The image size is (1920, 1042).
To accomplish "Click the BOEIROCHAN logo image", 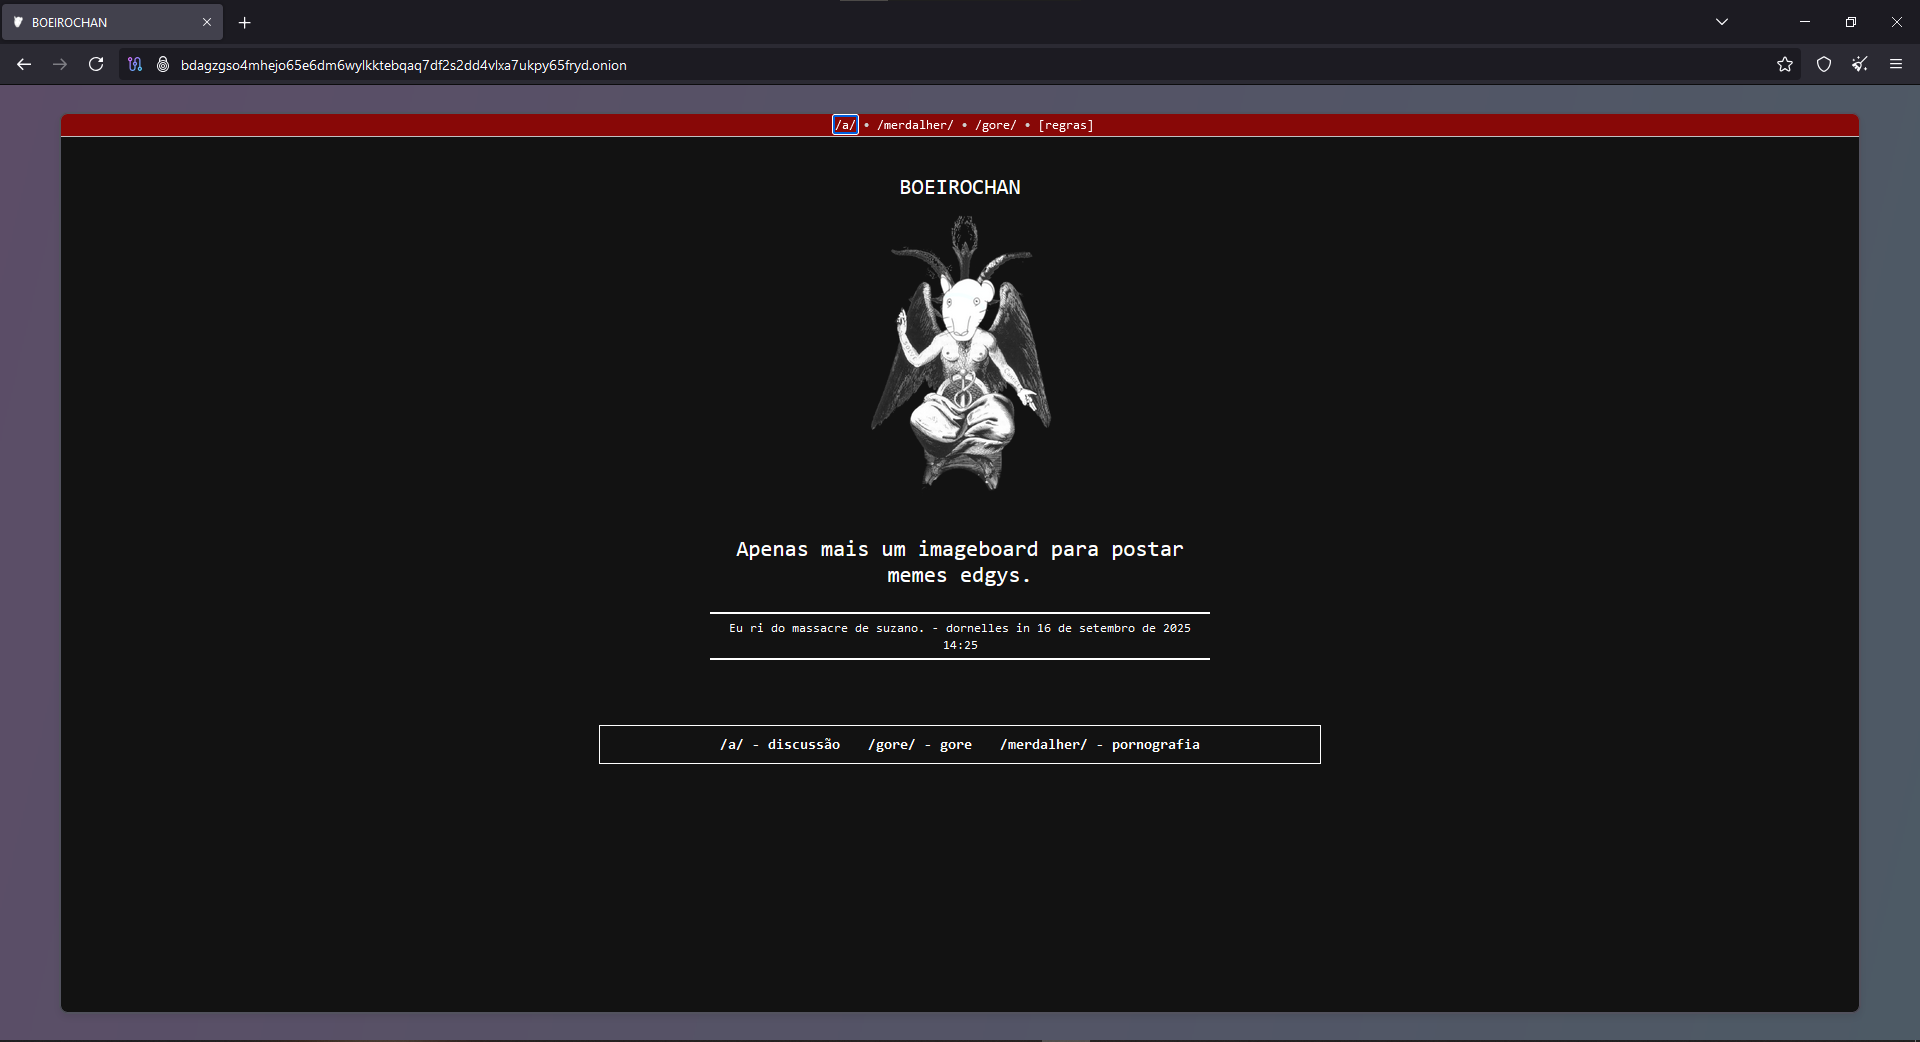I will [x=960, y=353].
